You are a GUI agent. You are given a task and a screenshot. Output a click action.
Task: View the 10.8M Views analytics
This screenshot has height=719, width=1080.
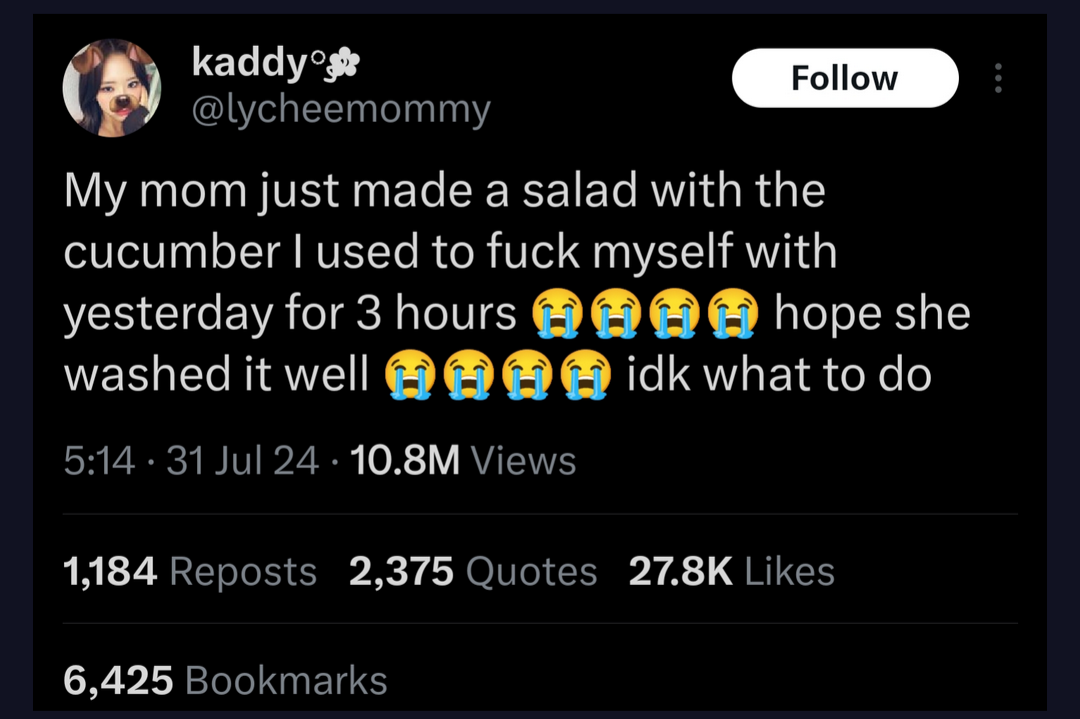click(465, 461)
